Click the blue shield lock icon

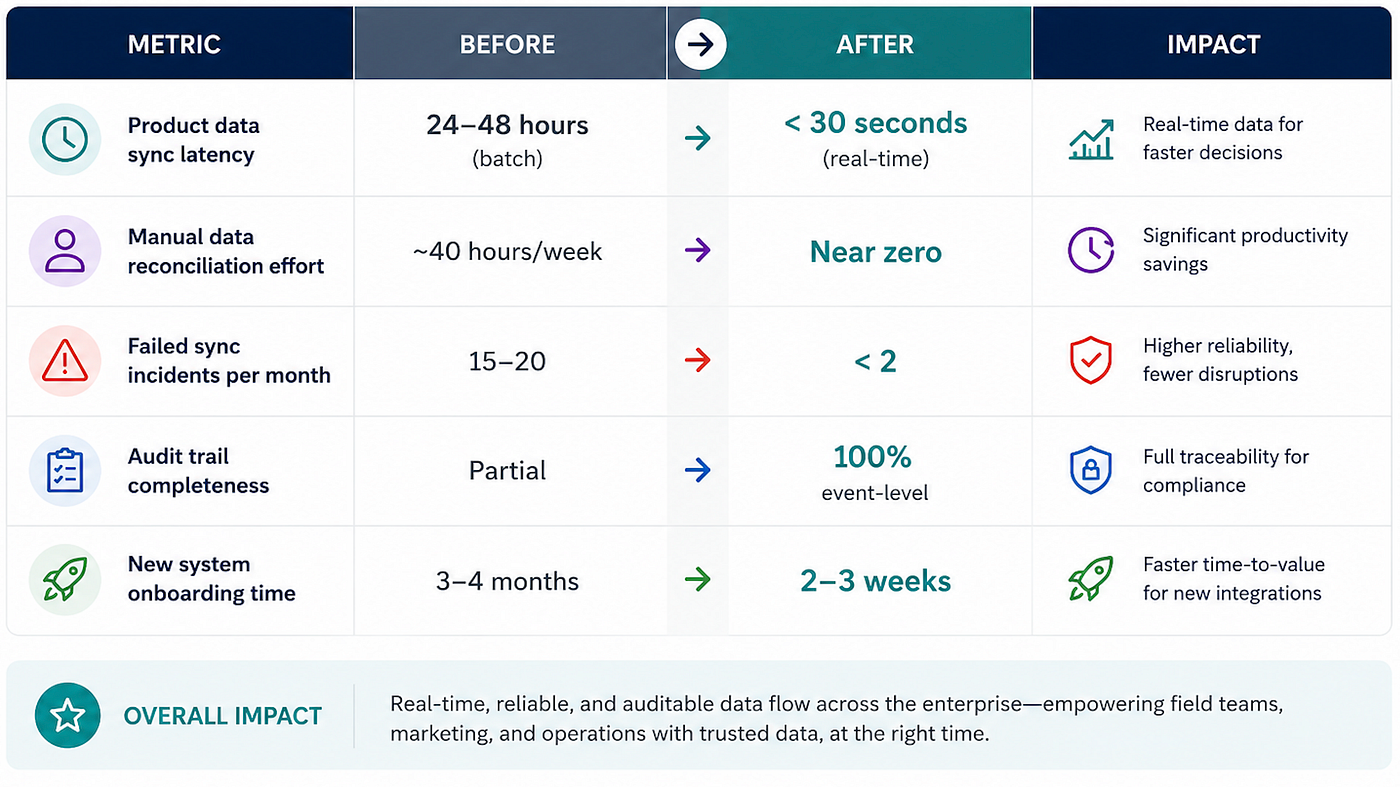pyautogui.click(x=1091, y=470)
